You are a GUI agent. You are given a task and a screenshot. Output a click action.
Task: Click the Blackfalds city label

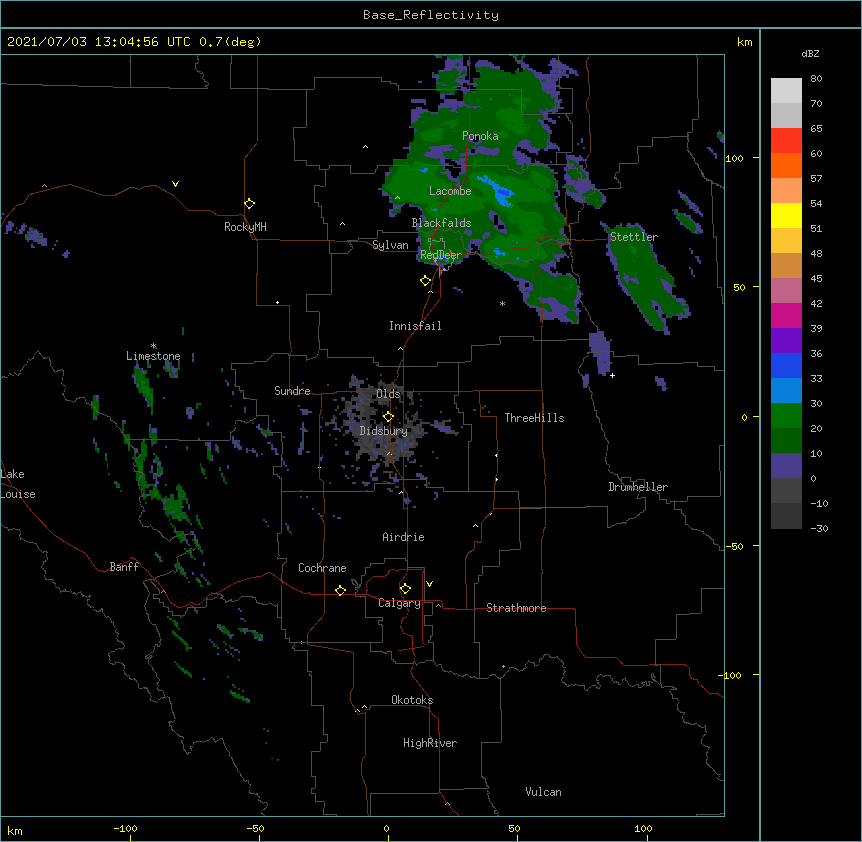coord(441,223)
